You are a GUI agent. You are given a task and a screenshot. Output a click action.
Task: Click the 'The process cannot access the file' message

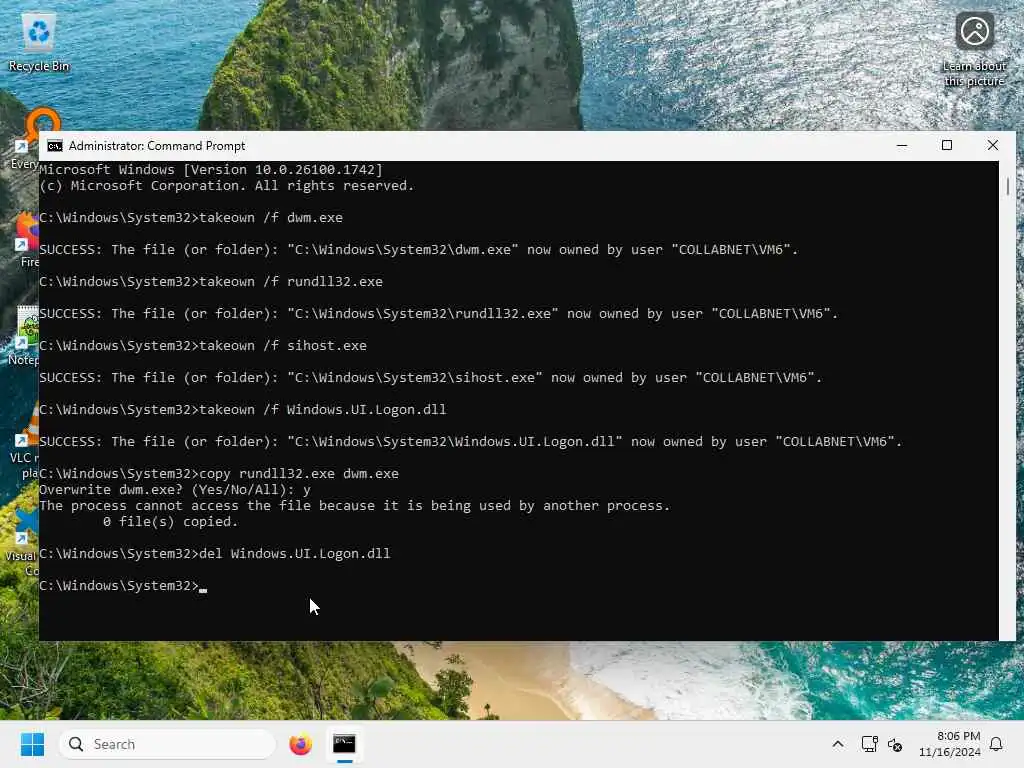point(355,505)
